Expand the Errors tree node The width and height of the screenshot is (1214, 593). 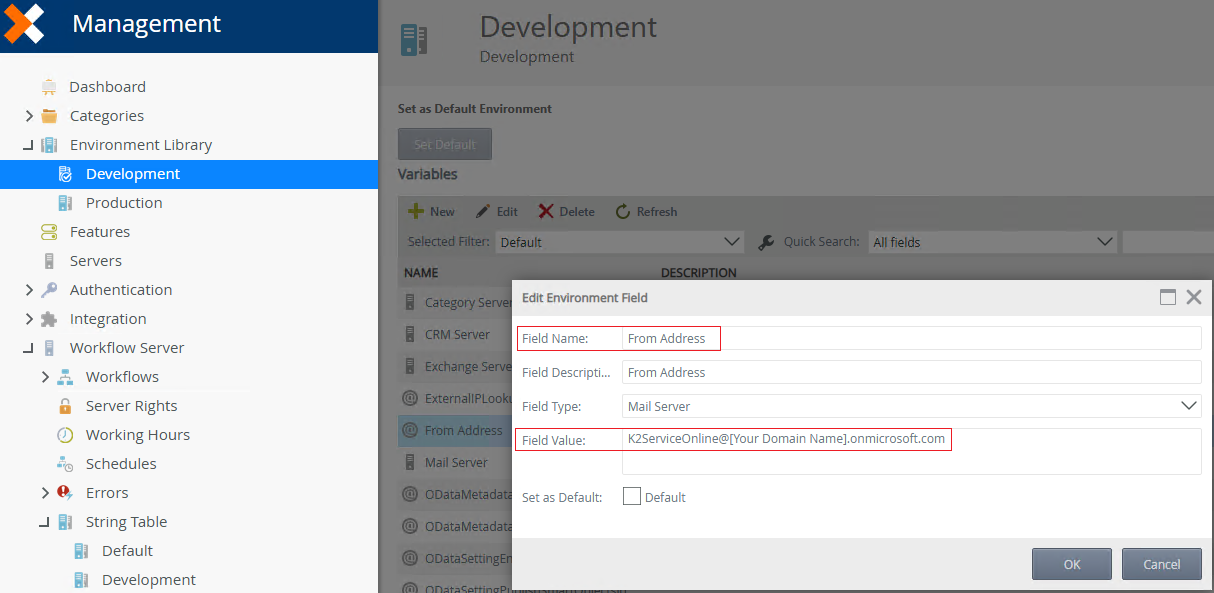(x=45, y=493)
